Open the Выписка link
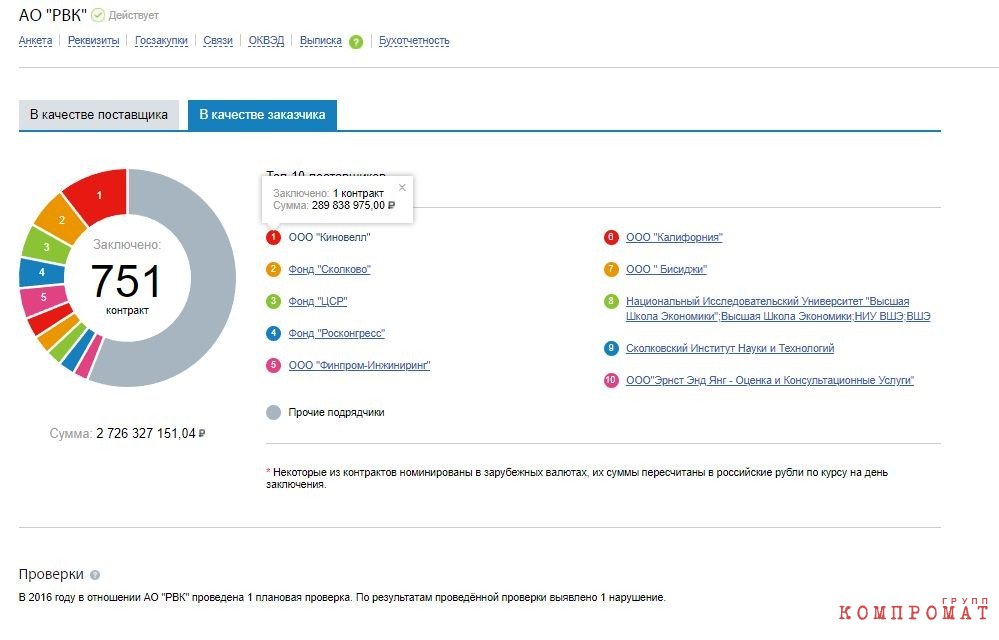Image resolution: width=999 pixels, height=640 pixels. (320, 41)
